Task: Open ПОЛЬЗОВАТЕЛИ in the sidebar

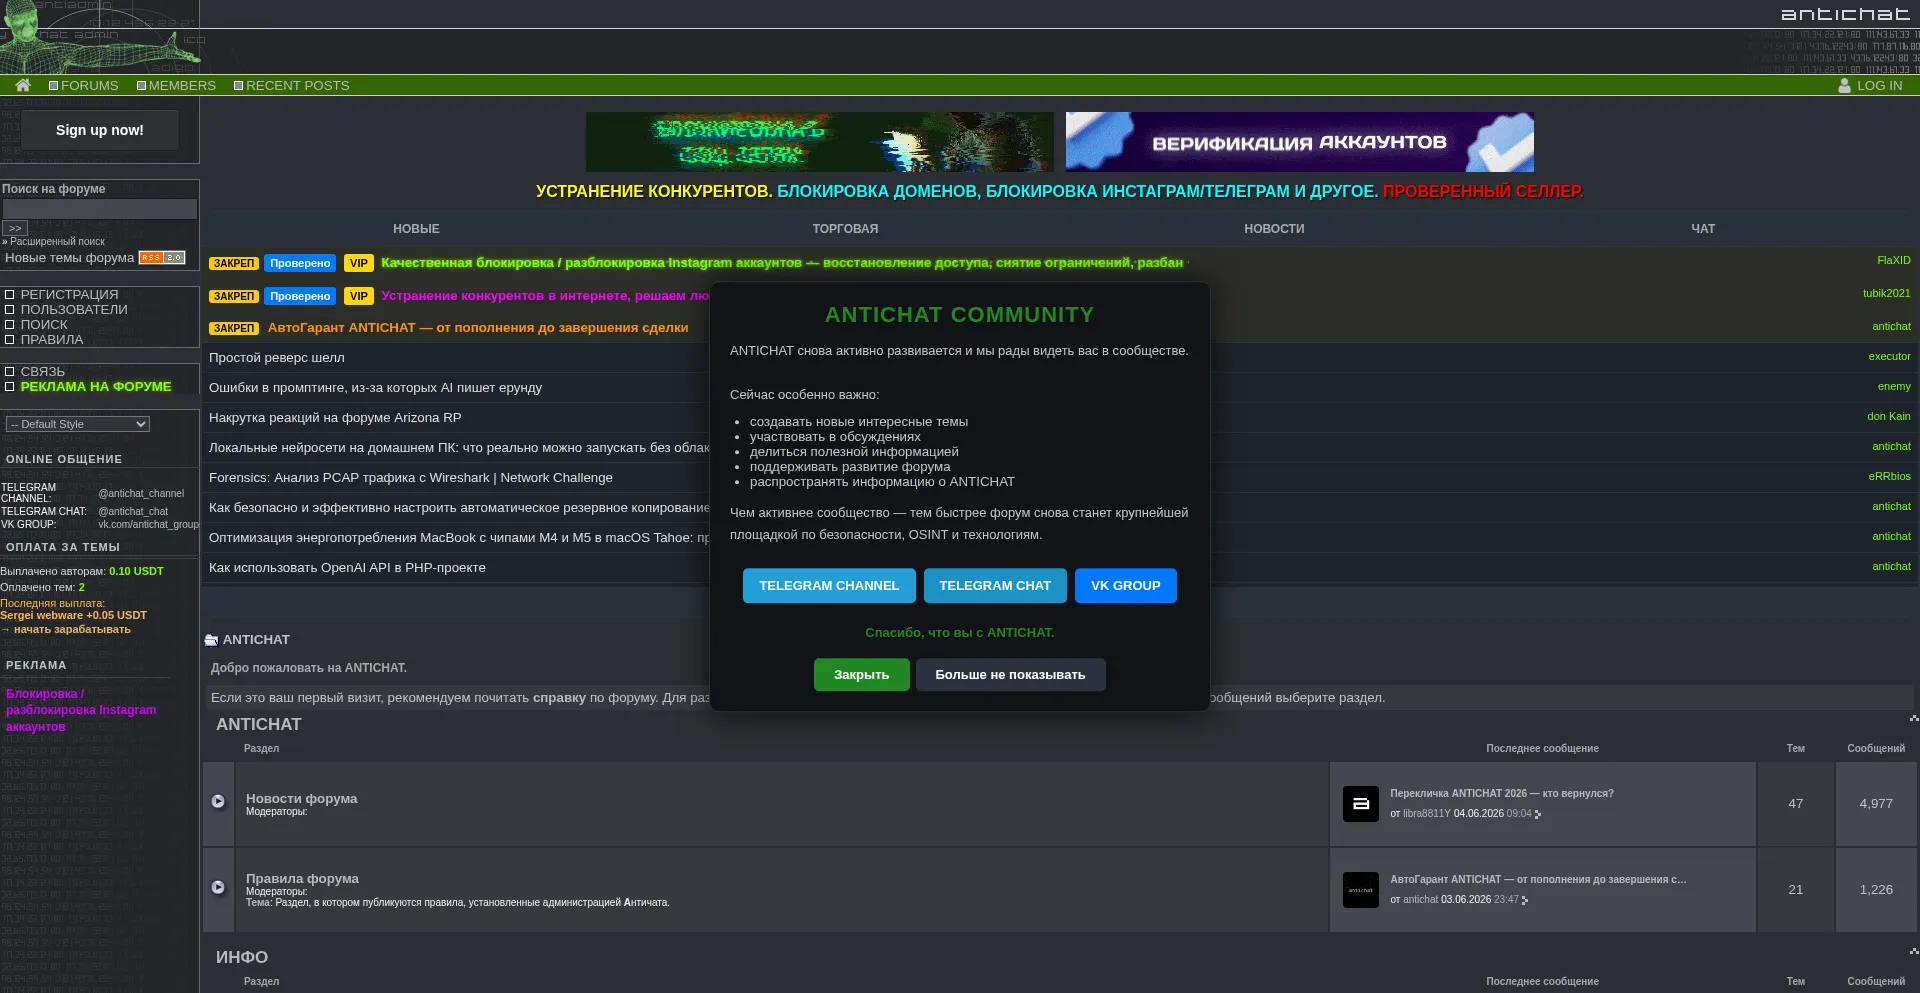Action: (74, 309)
